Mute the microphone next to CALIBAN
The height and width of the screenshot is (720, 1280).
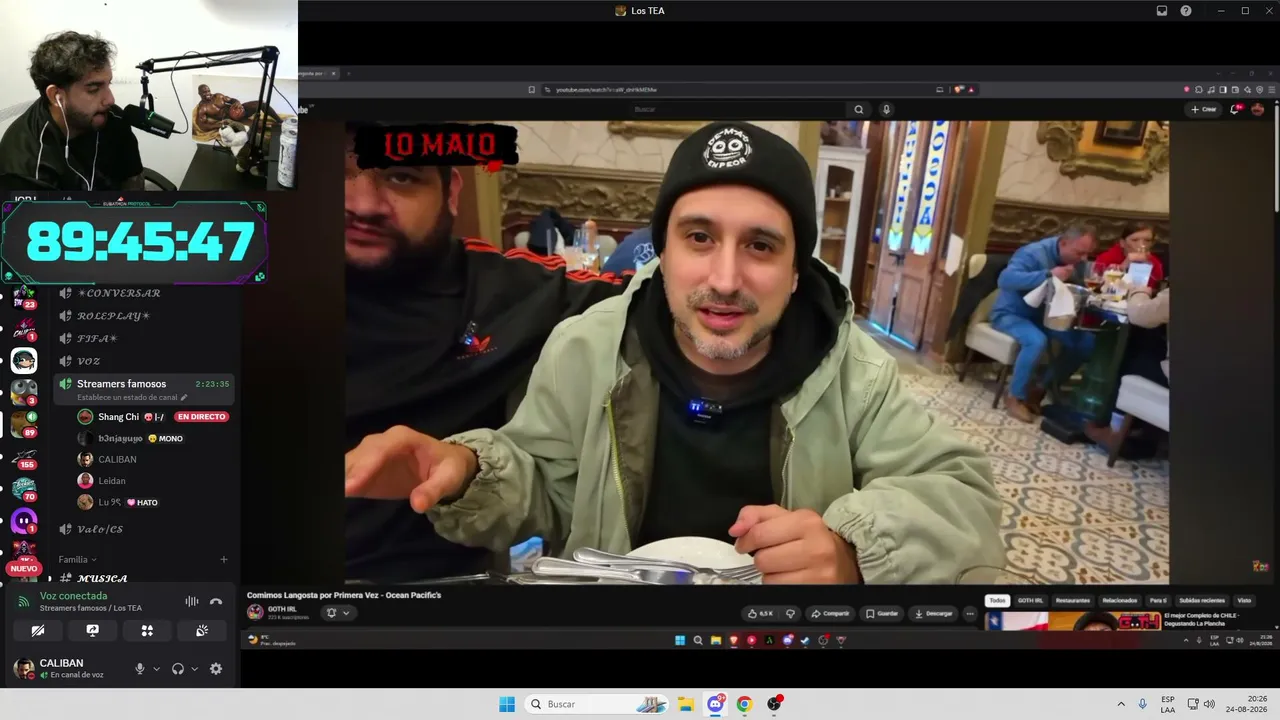pyautogui.click(x=140, y=669)
